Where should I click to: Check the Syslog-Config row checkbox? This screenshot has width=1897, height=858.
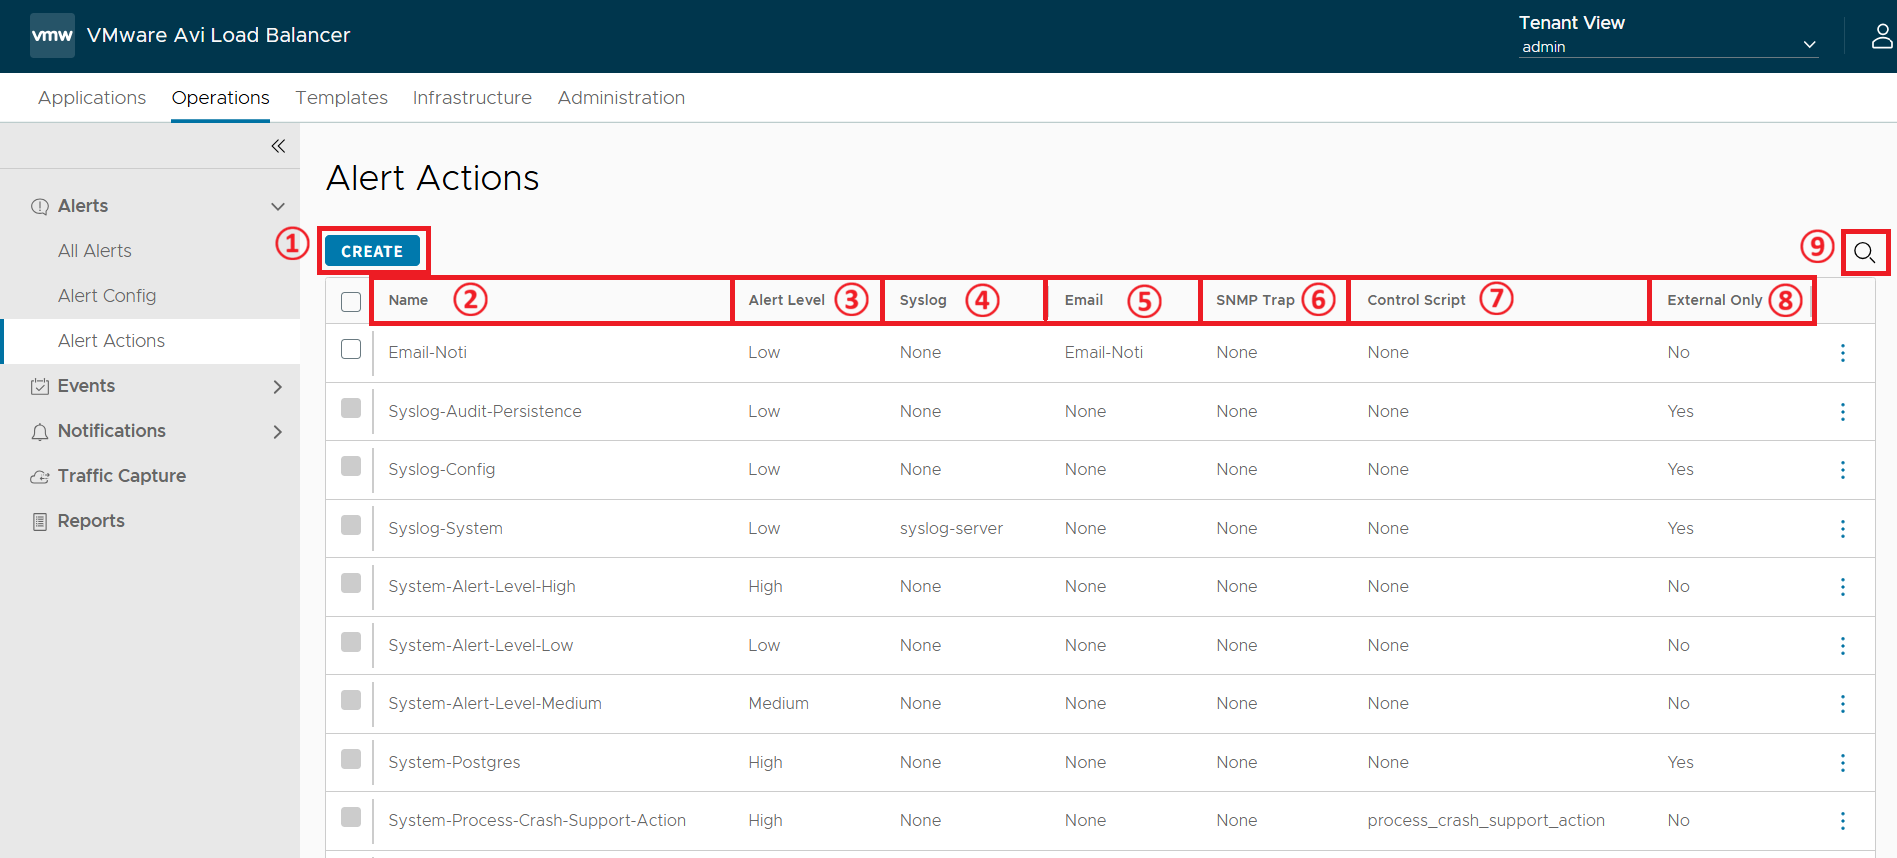point(351,466)
